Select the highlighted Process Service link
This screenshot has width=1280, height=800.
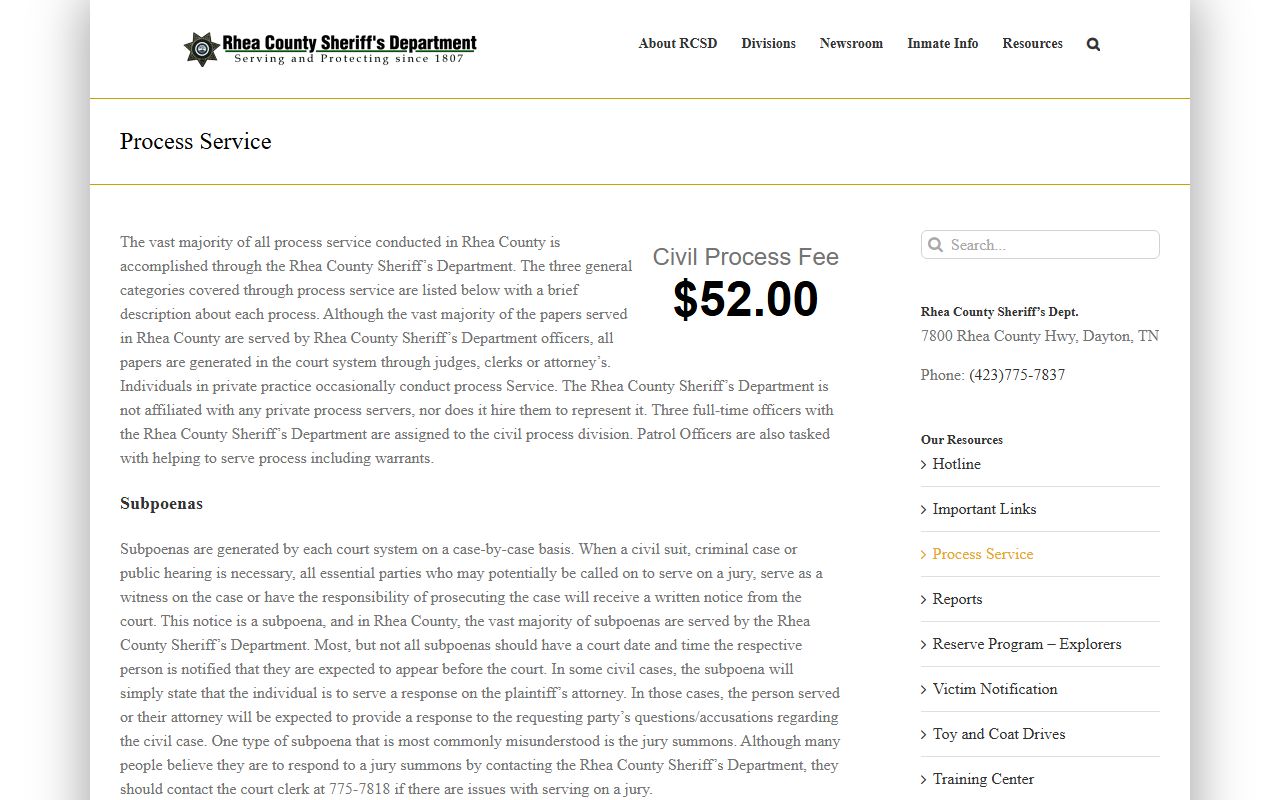click(x=982, y=554)
